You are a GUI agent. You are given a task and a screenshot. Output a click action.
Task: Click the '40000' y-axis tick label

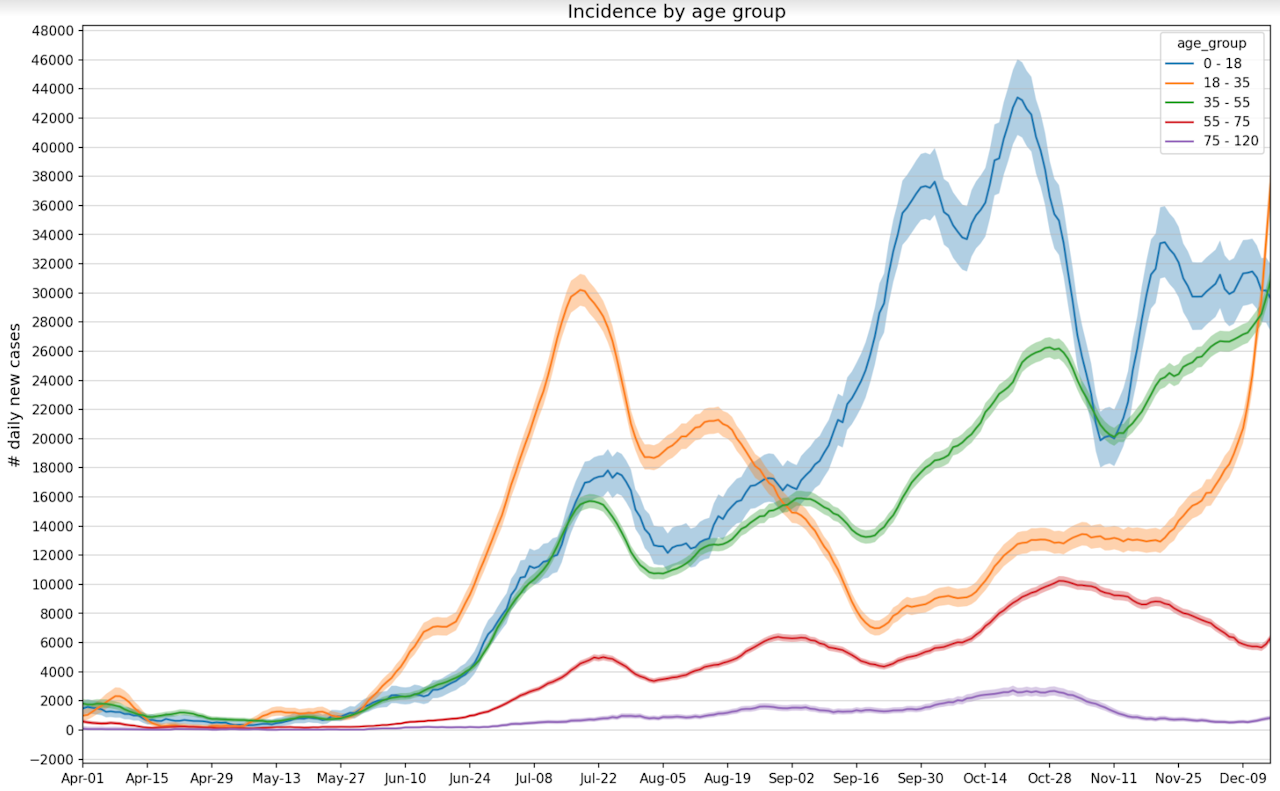53,147
